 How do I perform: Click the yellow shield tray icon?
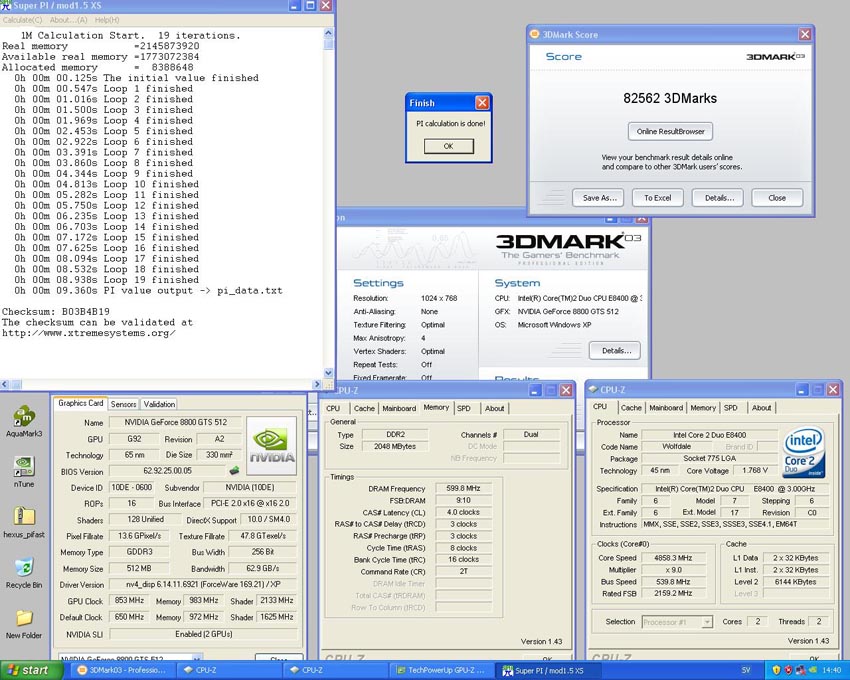tap(776, 670)
